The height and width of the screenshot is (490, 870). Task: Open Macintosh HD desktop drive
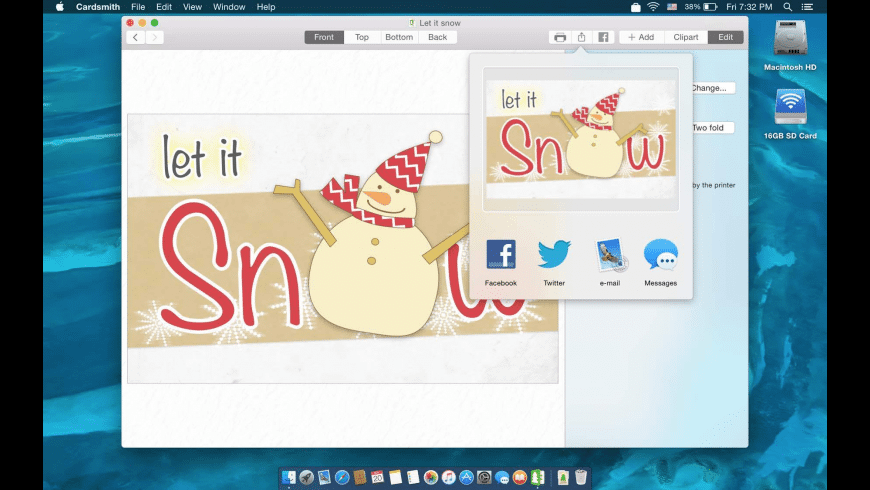(x=790, y=46)
